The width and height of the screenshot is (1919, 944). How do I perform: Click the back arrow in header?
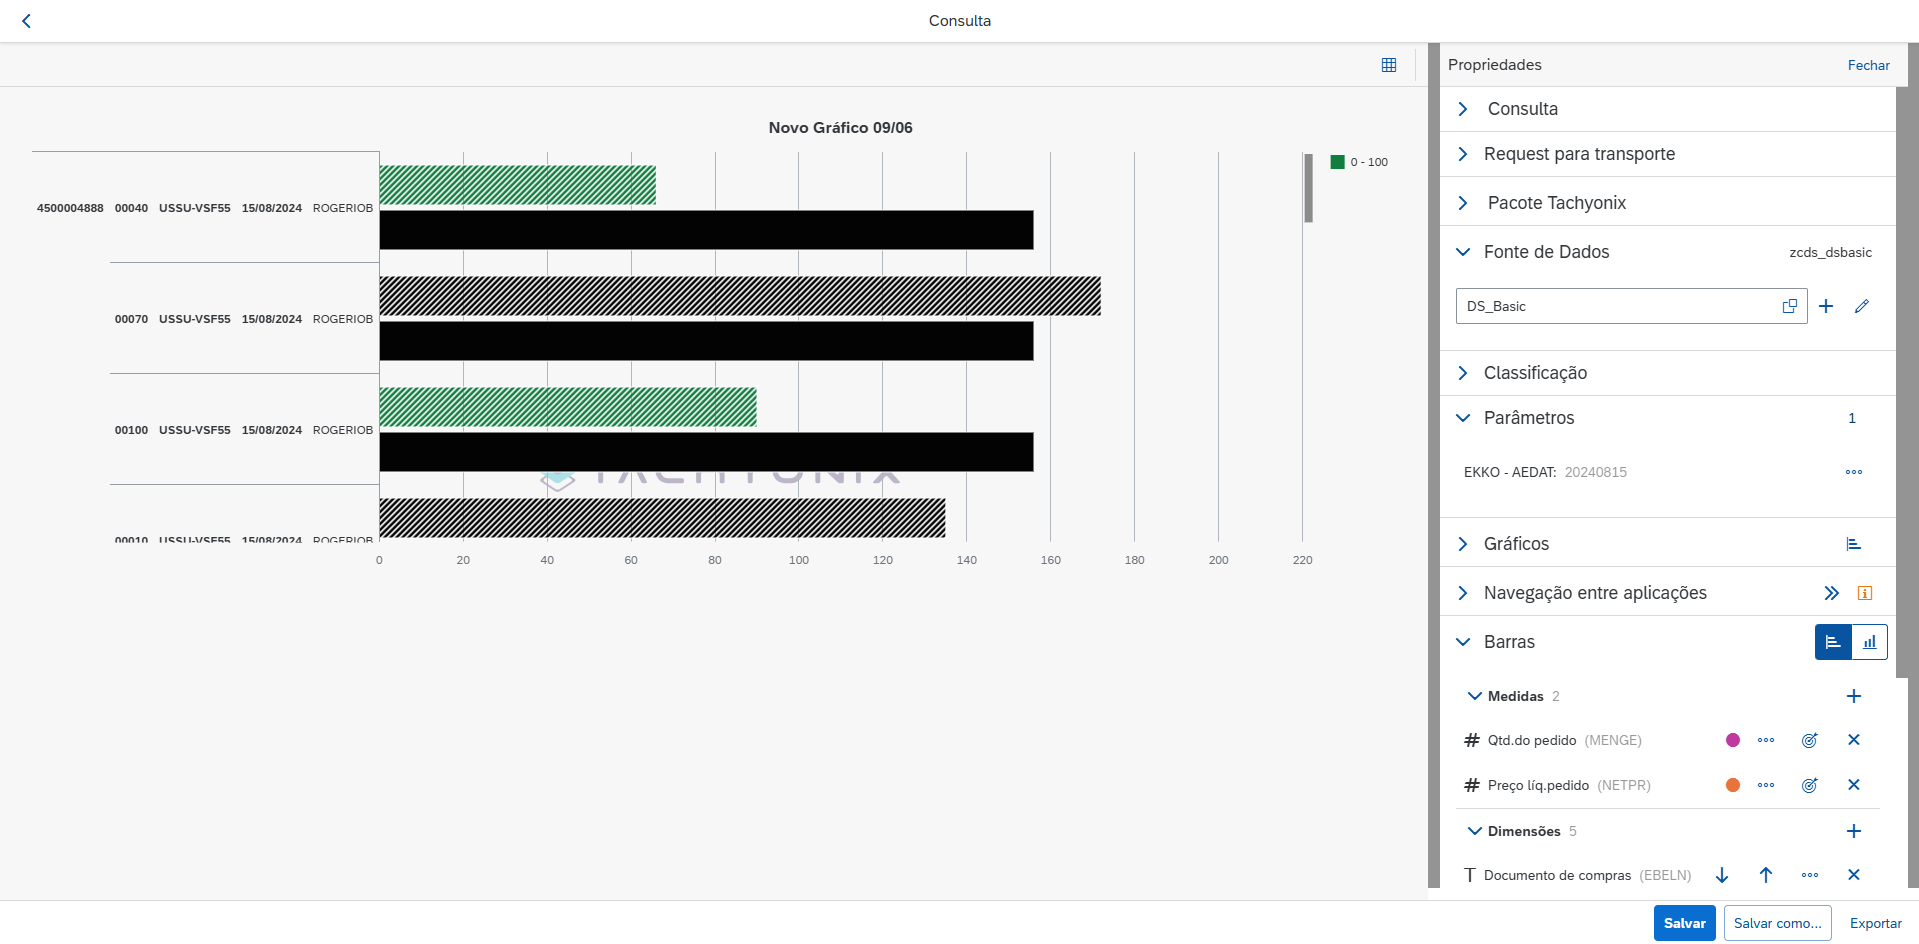pyautogui.click(x=27, y=21)
